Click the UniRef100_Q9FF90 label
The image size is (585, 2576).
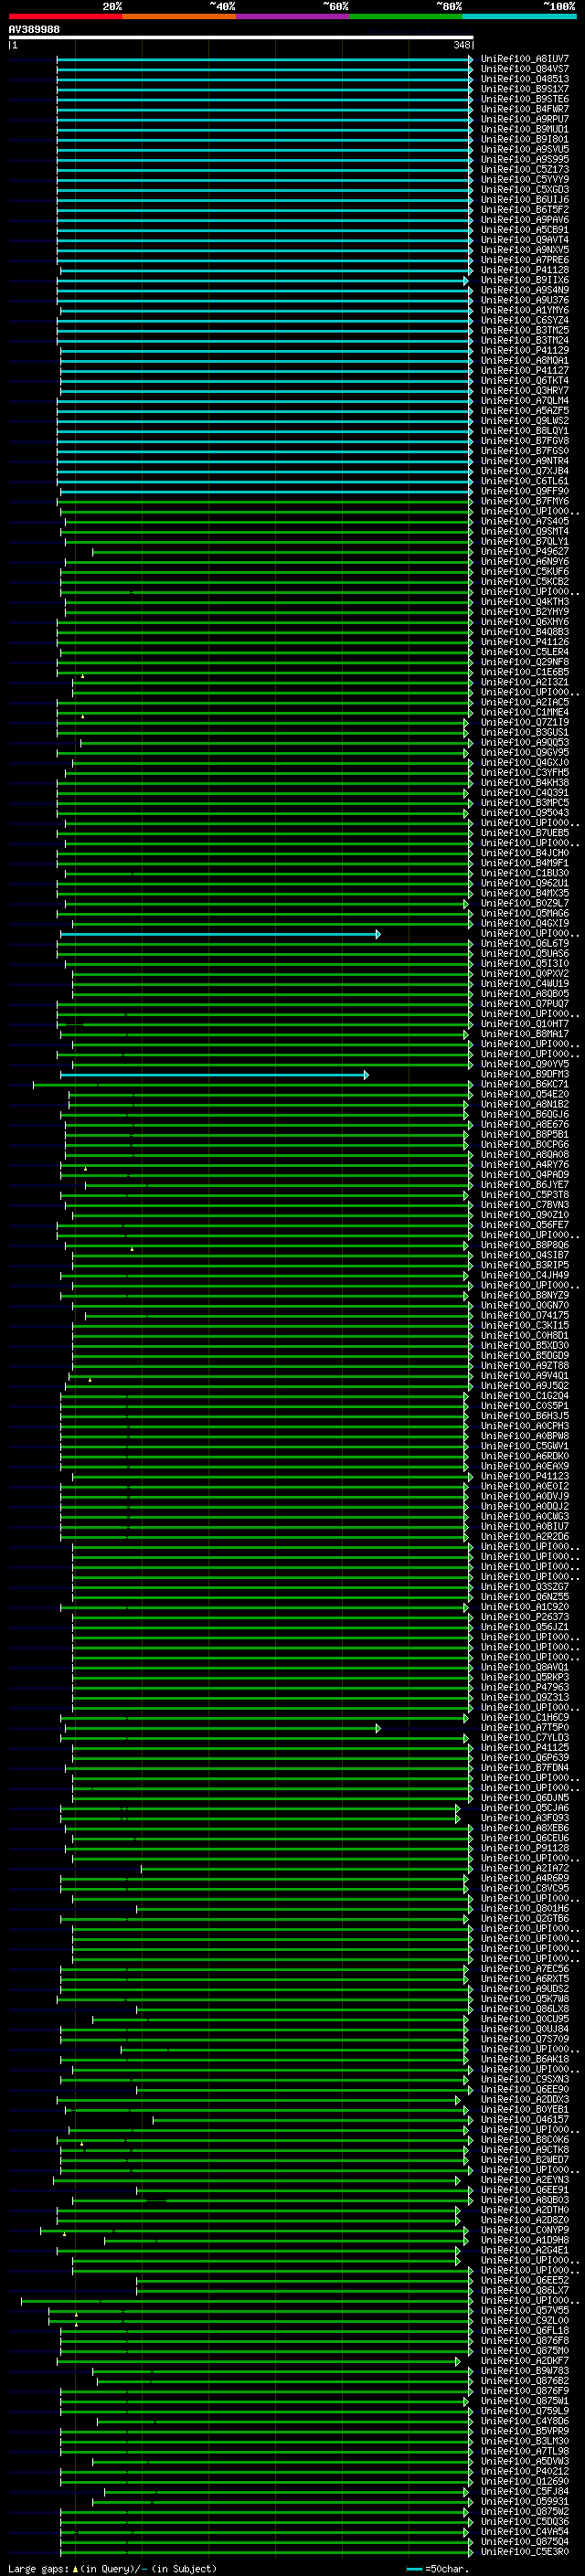(x=525, y=492)
